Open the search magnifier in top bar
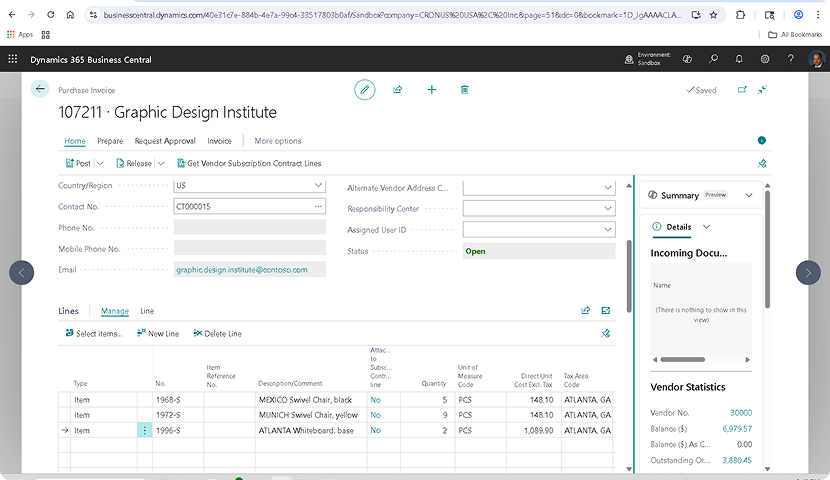830x480 pixels. 714,59
